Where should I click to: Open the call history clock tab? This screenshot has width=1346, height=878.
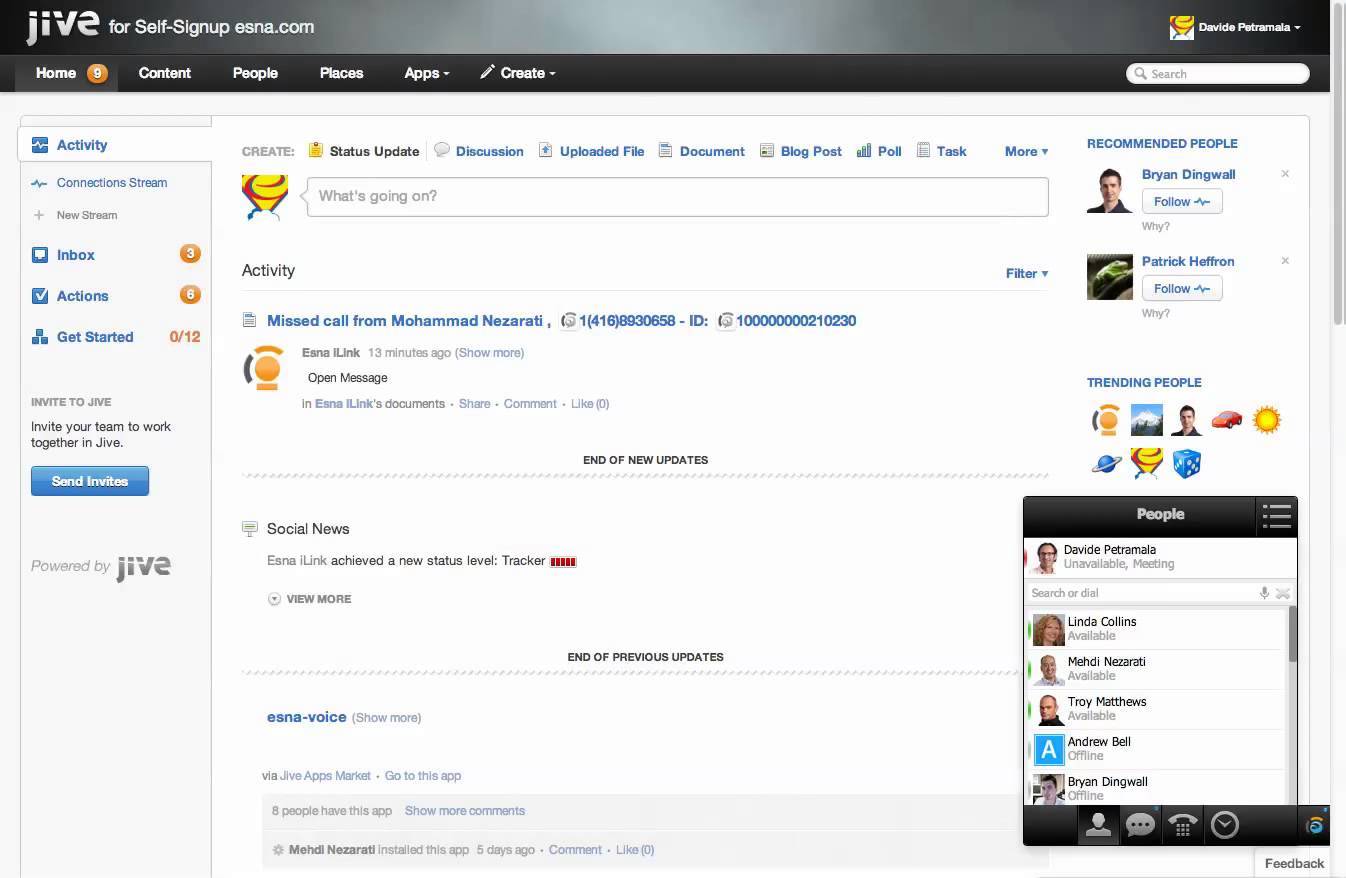tap(1224, 825)
